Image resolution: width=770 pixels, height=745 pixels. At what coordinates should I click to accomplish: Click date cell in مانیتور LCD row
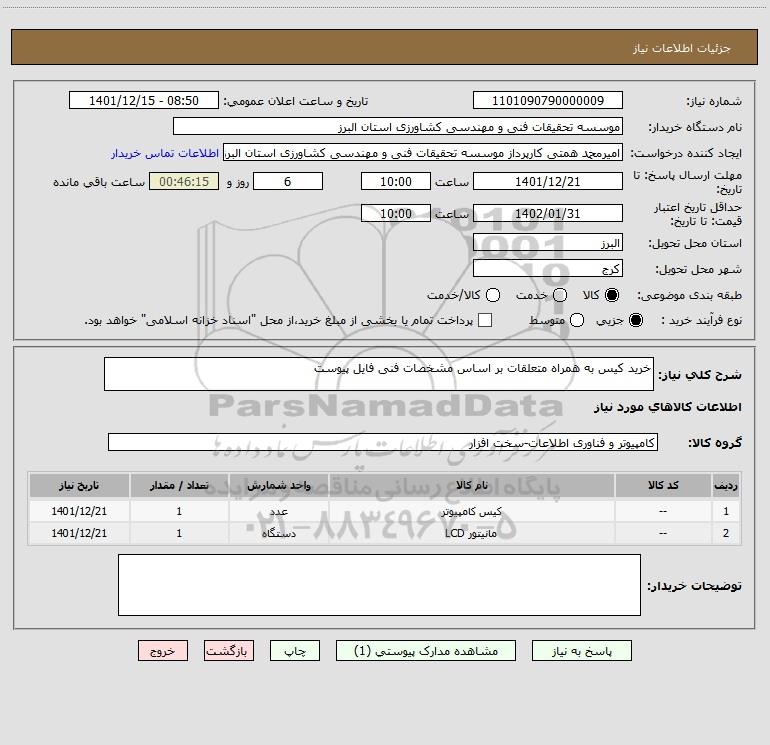79,533
